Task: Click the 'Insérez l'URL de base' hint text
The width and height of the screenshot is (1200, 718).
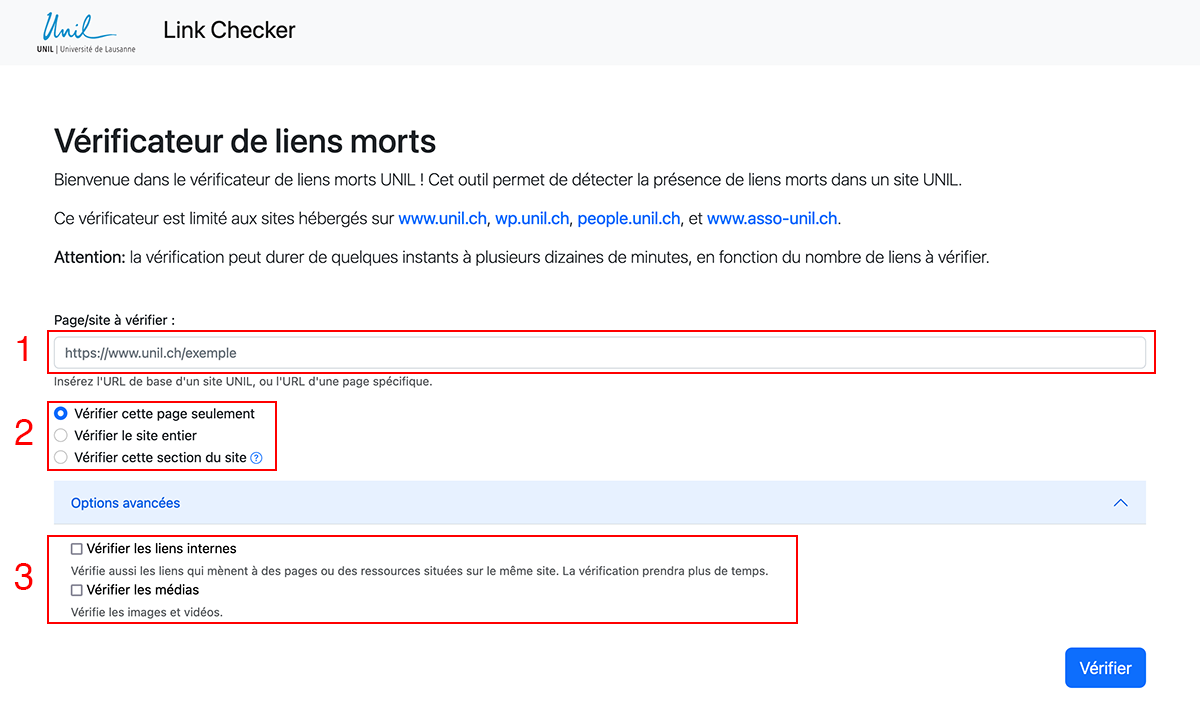Action: point(243,381)
